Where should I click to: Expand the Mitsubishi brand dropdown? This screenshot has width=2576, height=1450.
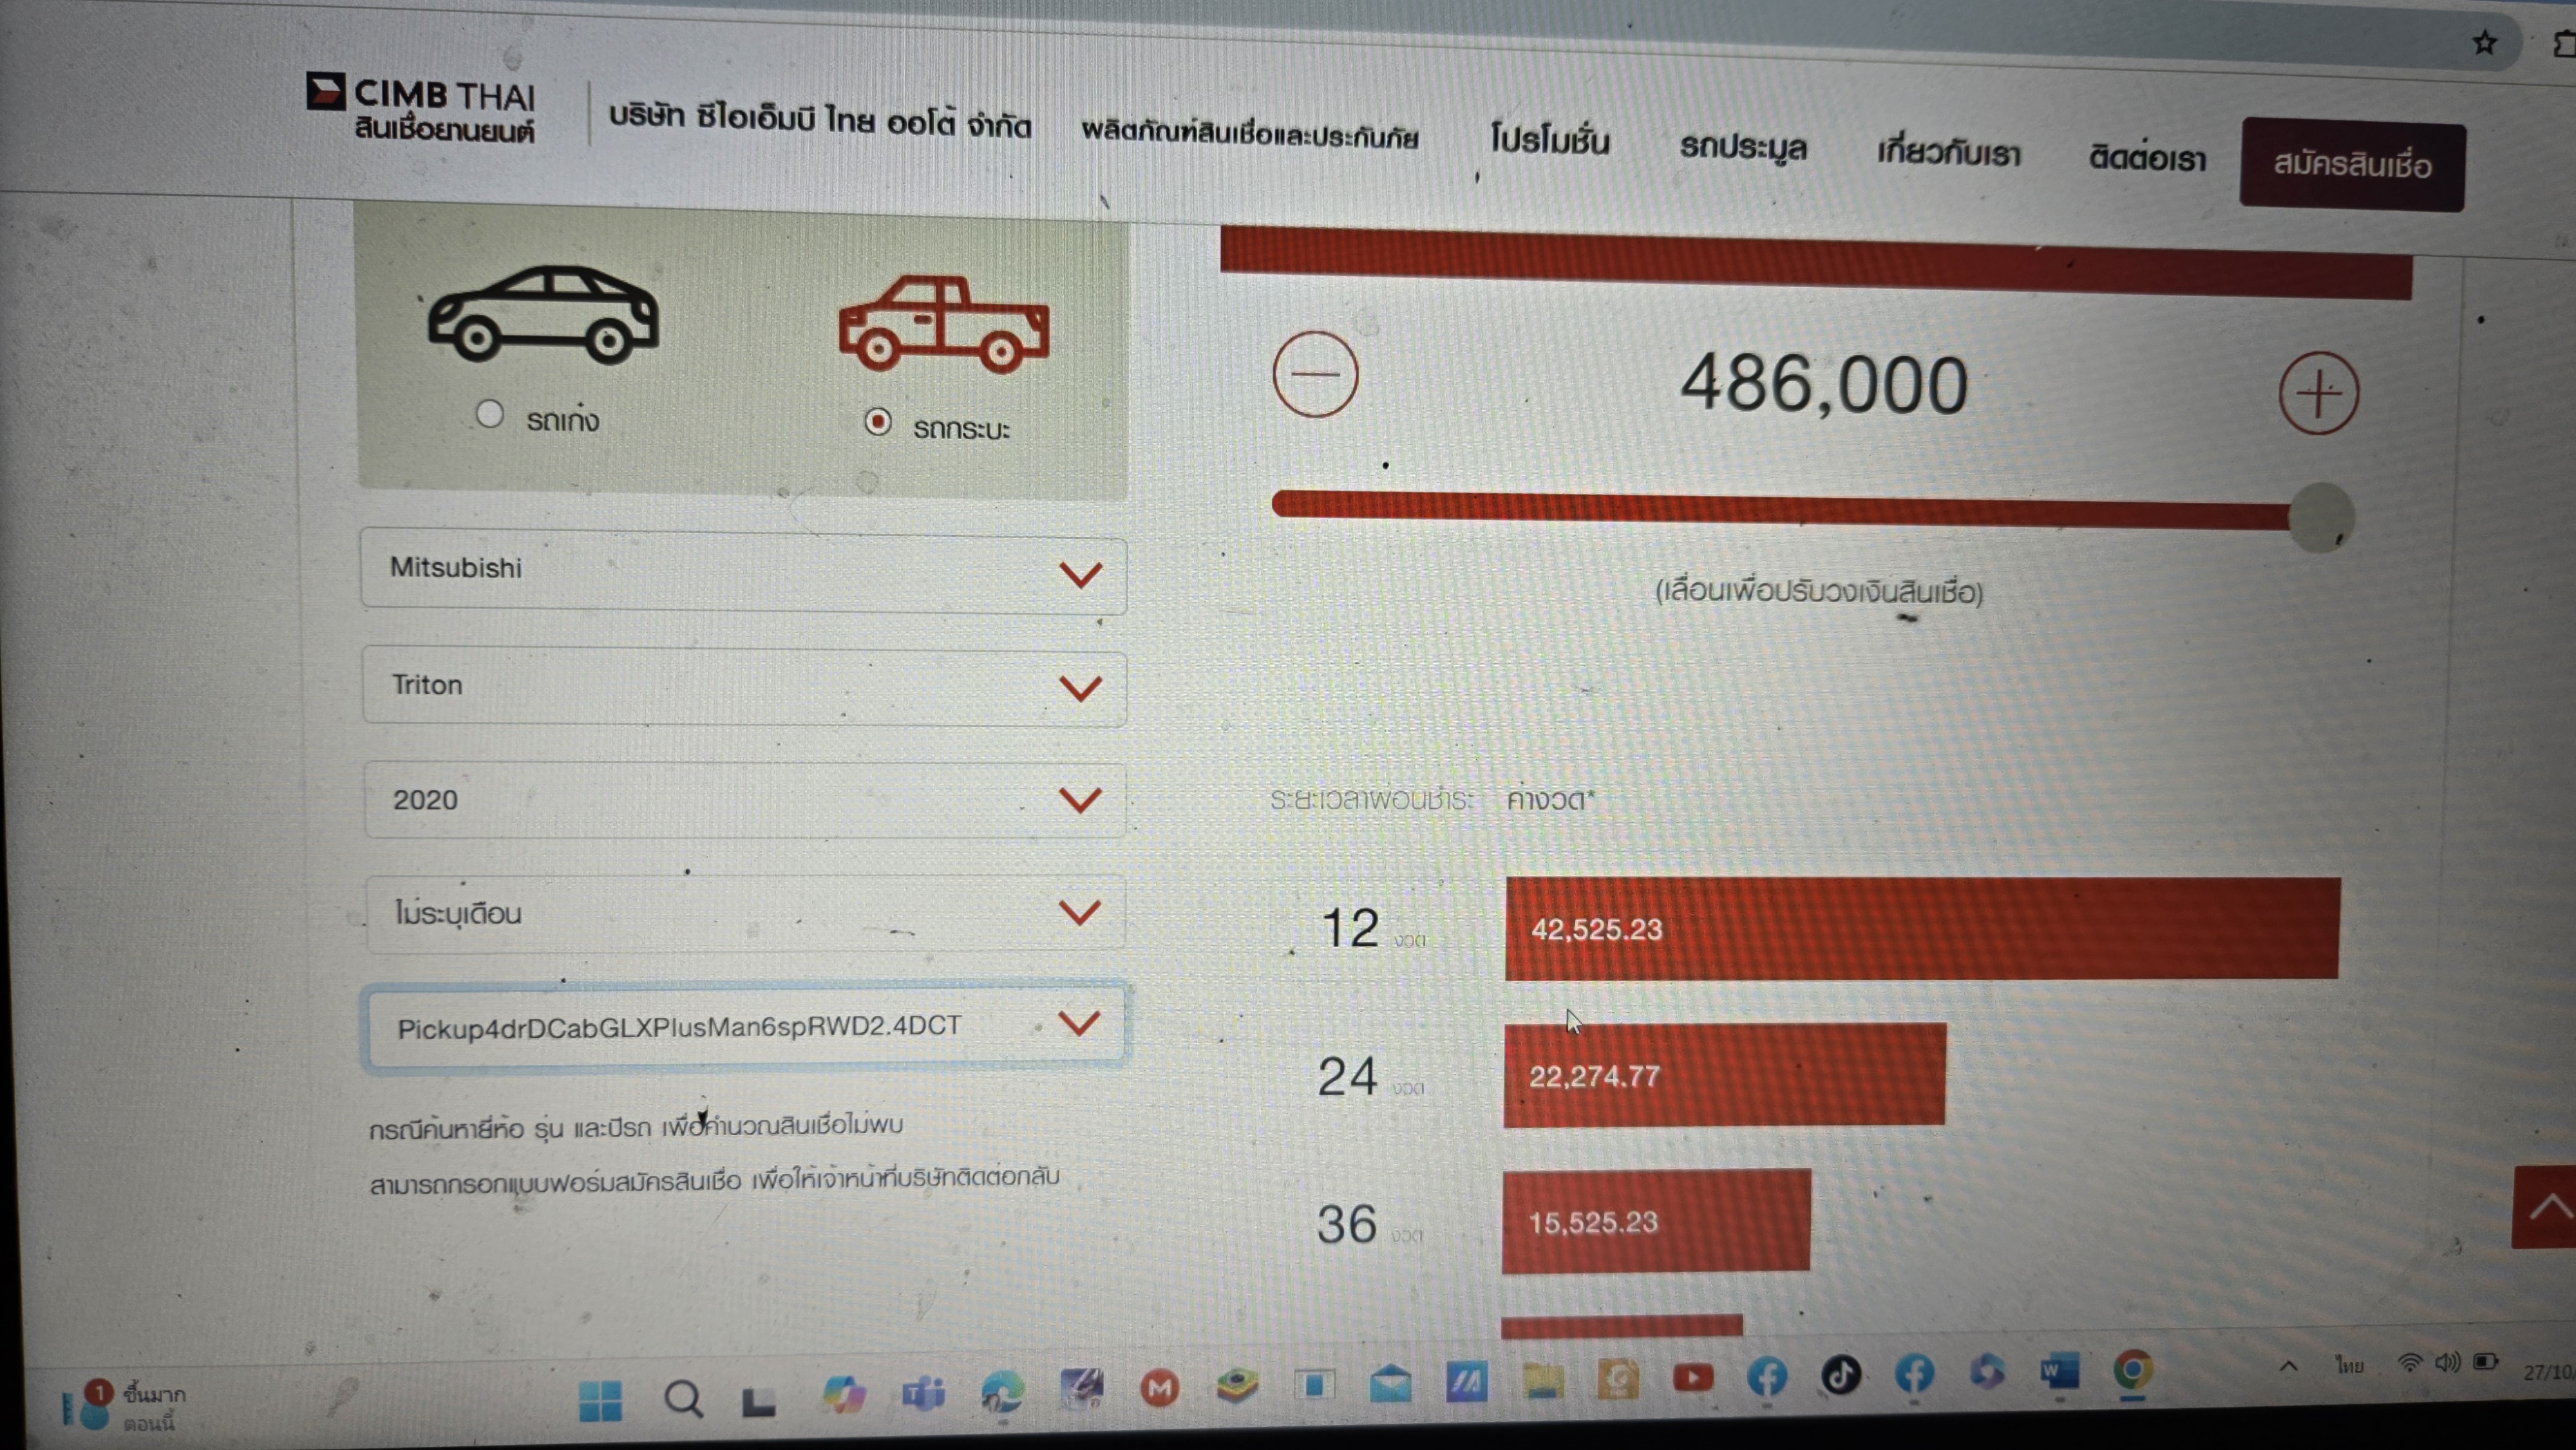[743, 571]
